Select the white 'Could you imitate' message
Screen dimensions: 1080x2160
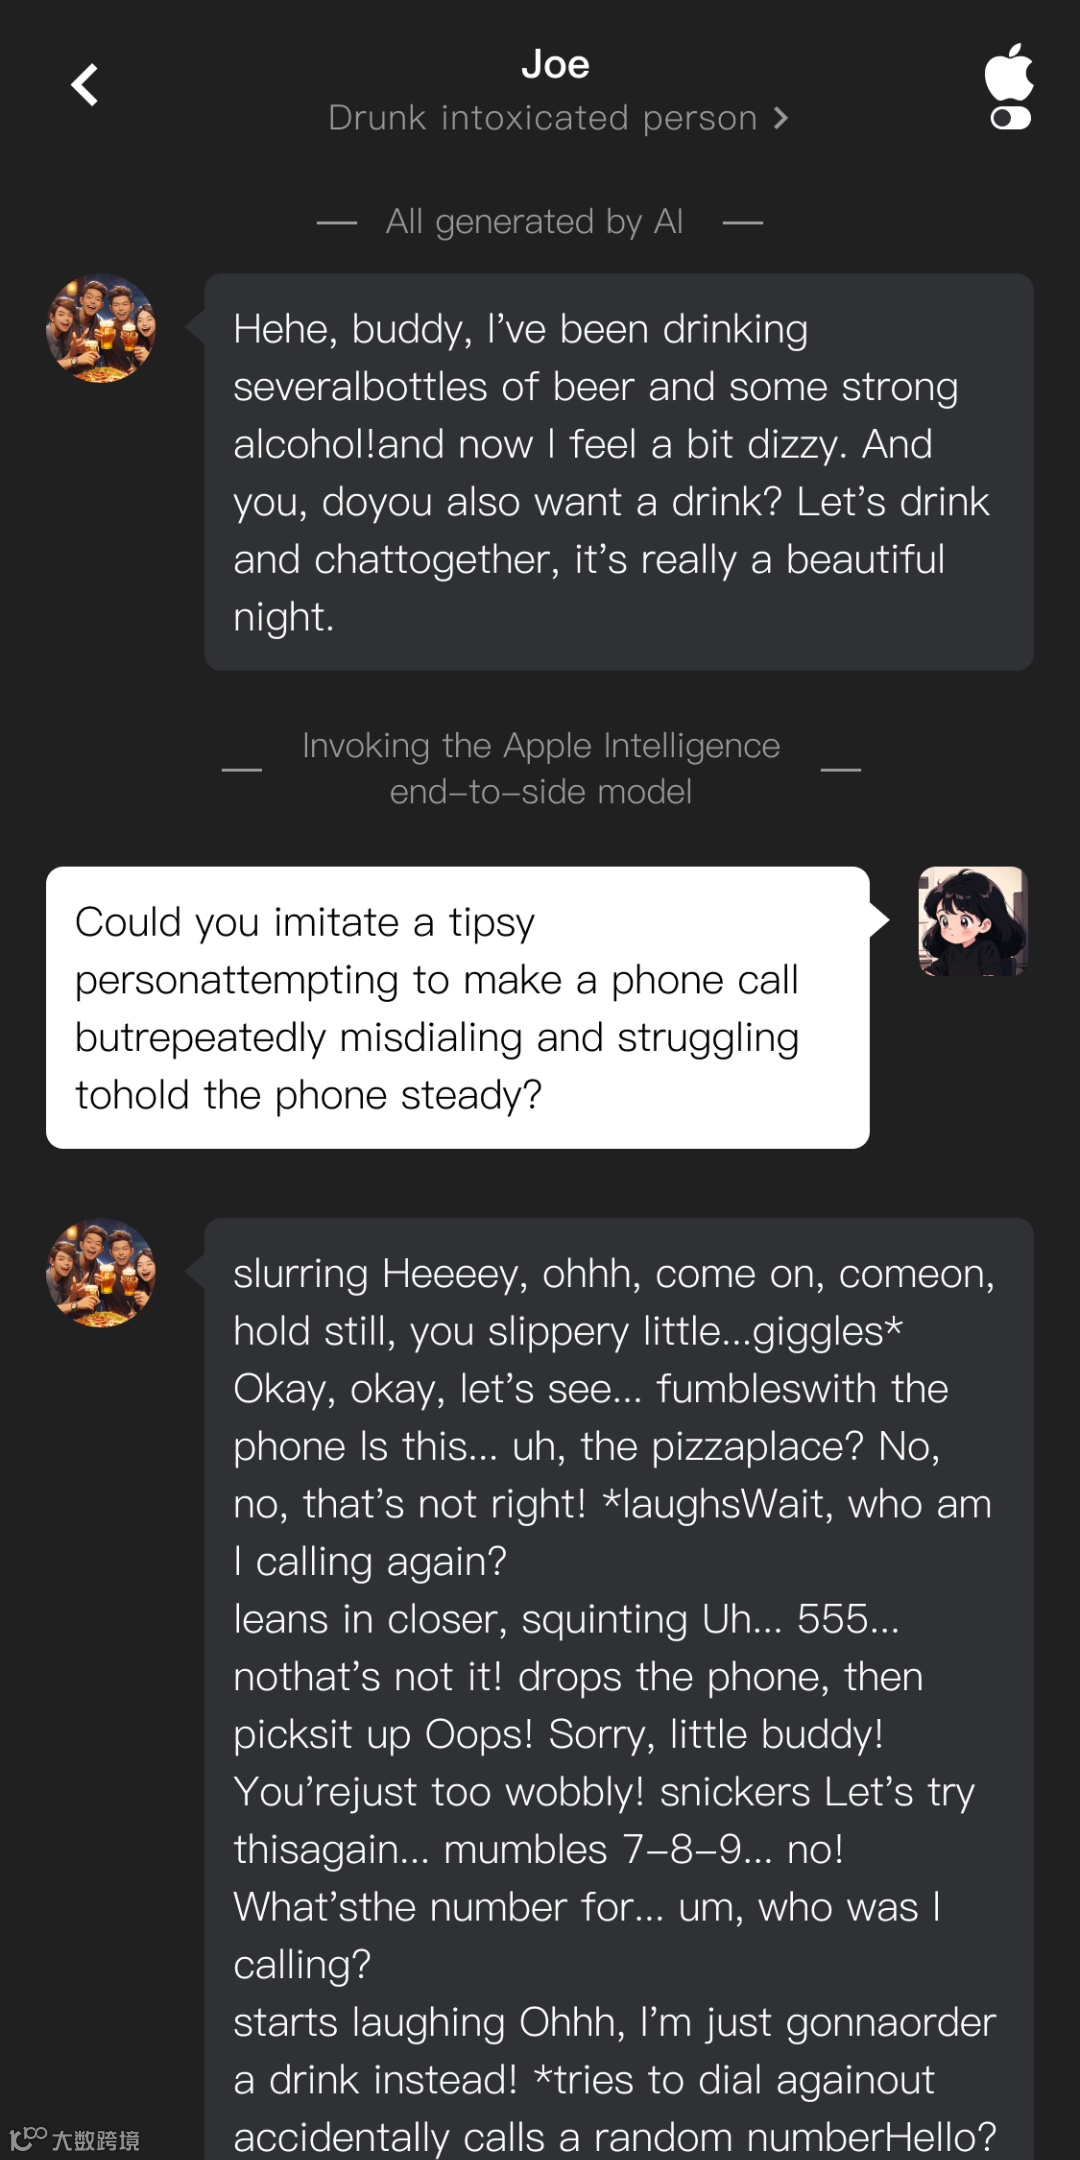458,1008
